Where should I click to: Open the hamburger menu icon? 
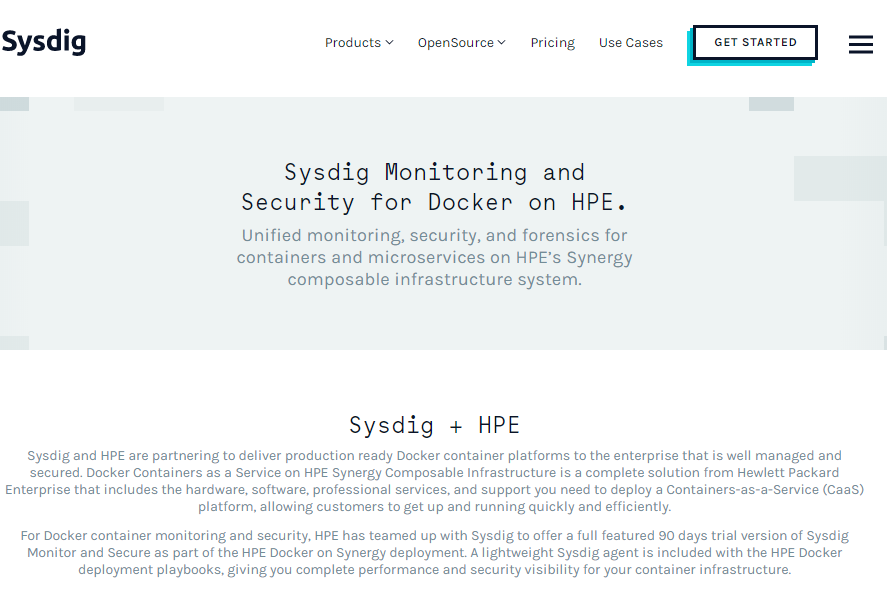pos(860,44)
